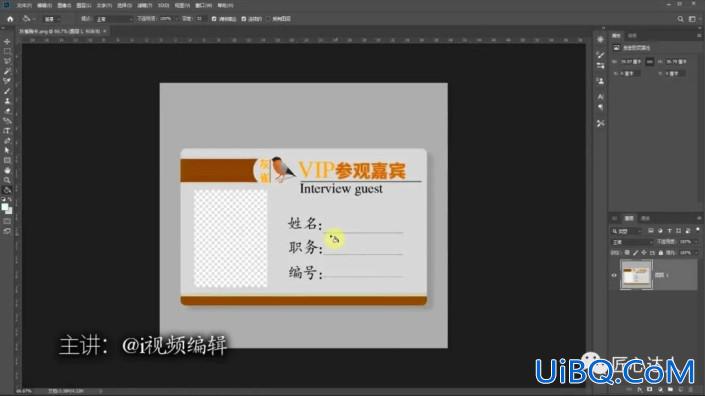Open the File menu
The height and width of the screenshot is (396, 705).
pos(24,5)
